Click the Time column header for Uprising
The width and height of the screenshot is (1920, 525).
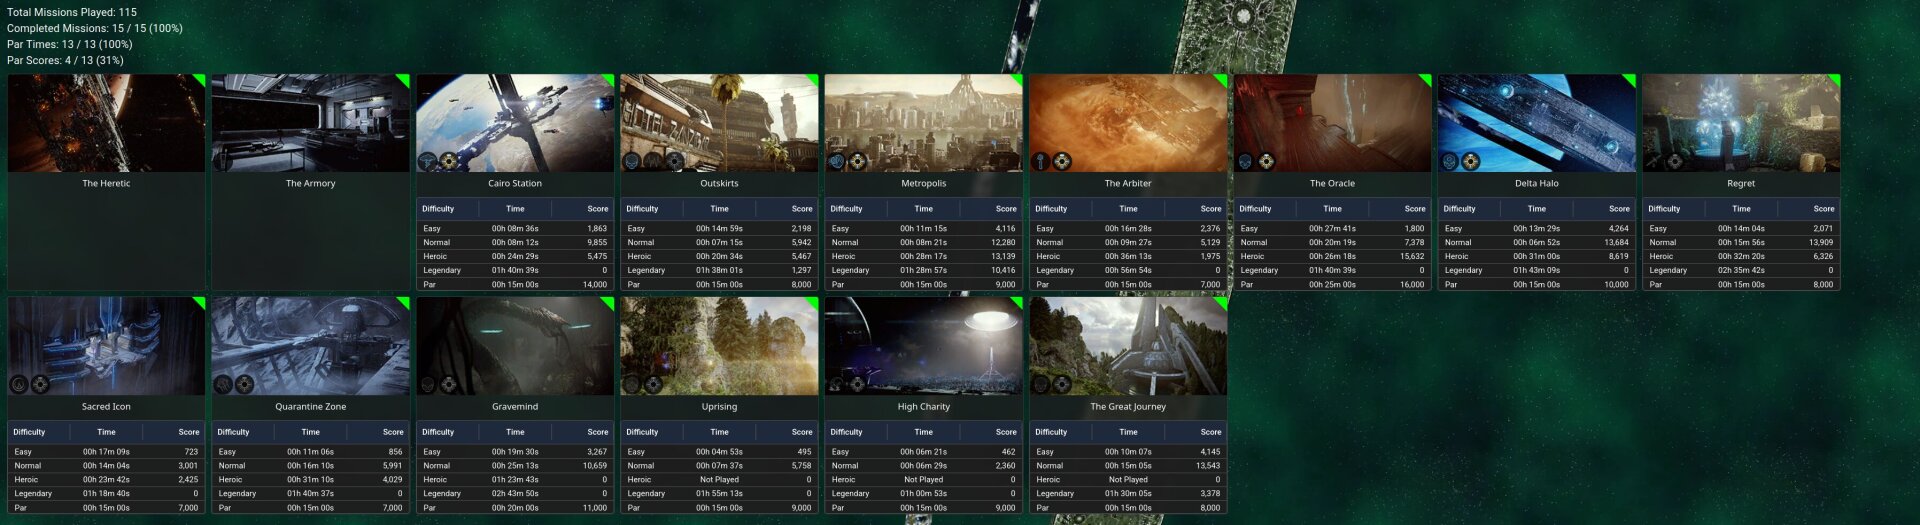tap(719, 432)
